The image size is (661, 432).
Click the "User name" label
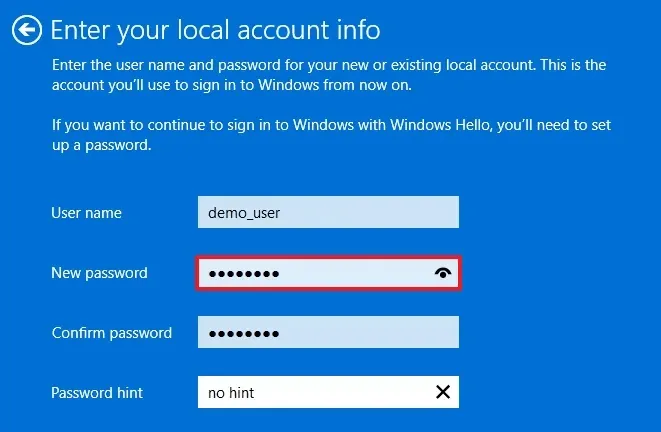[86, 213]
